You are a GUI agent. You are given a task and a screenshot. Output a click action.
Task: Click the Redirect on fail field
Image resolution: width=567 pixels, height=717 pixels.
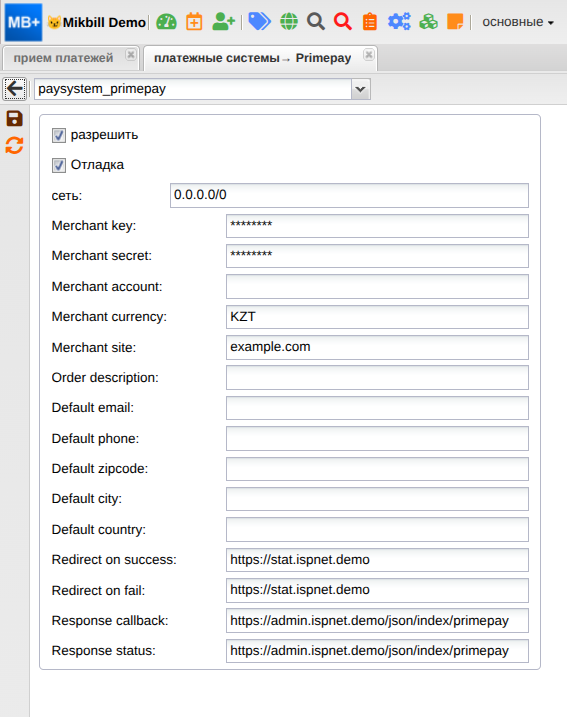[377, 590]
